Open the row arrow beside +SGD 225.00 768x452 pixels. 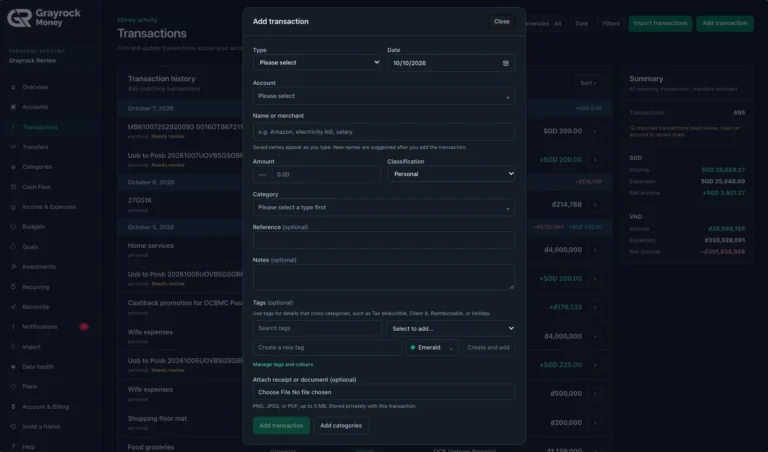tap(595, 365)
